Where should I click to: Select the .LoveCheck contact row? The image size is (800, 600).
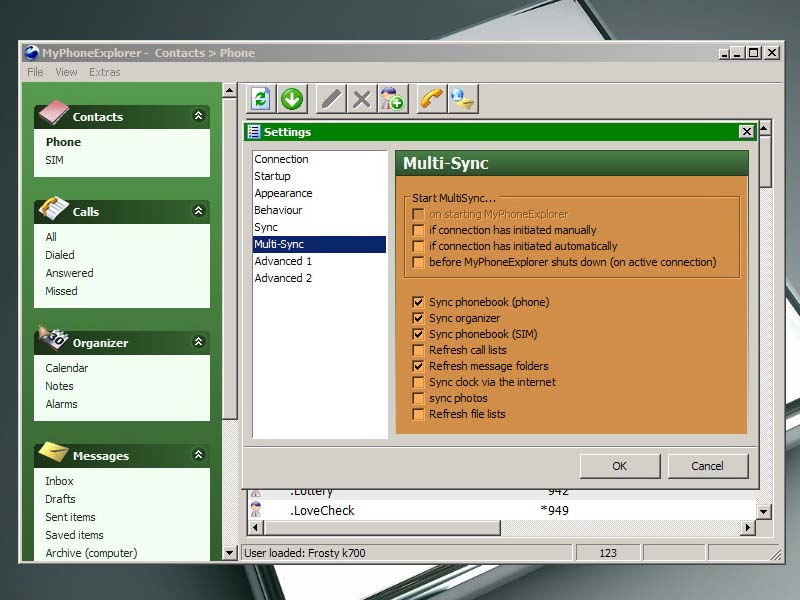coord(502,510)
